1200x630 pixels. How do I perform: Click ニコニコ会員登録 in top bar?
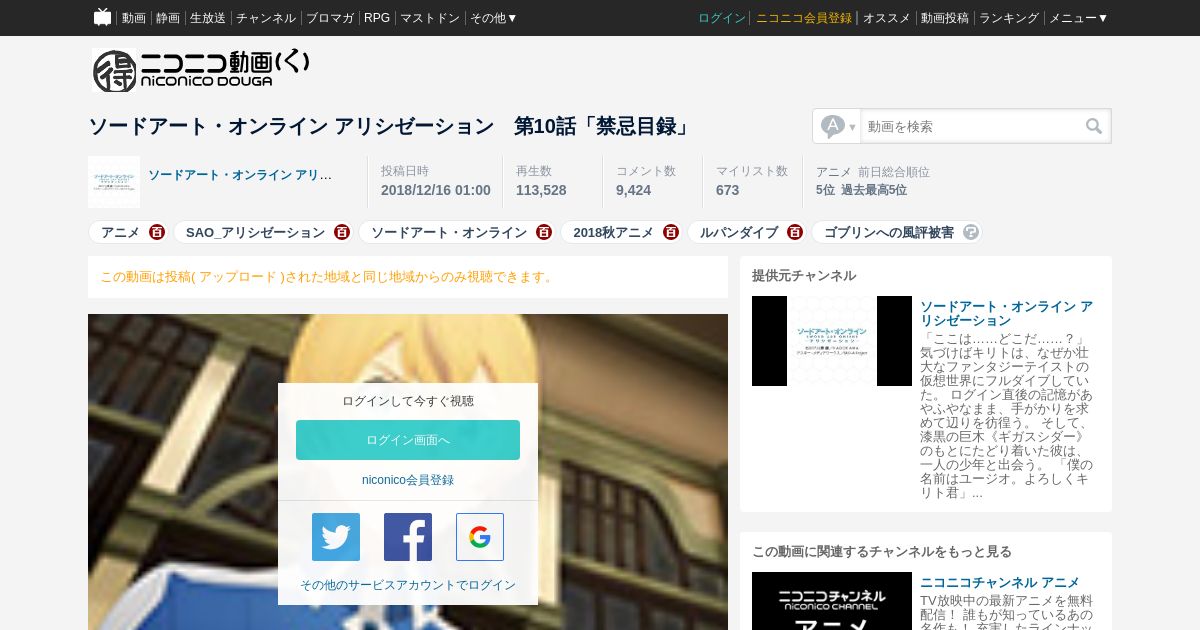pos(804,18)
